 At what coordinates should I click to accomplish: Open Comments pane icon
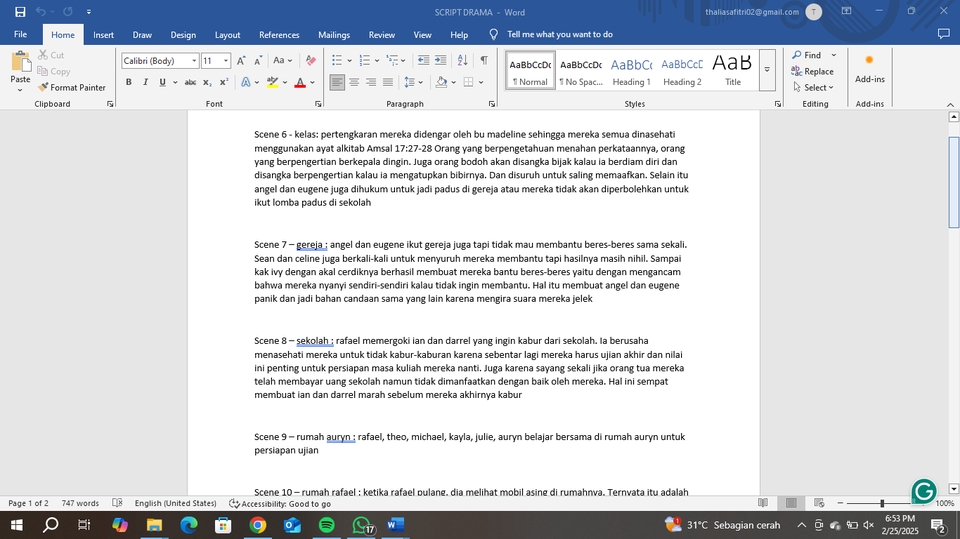coord(943,34)
